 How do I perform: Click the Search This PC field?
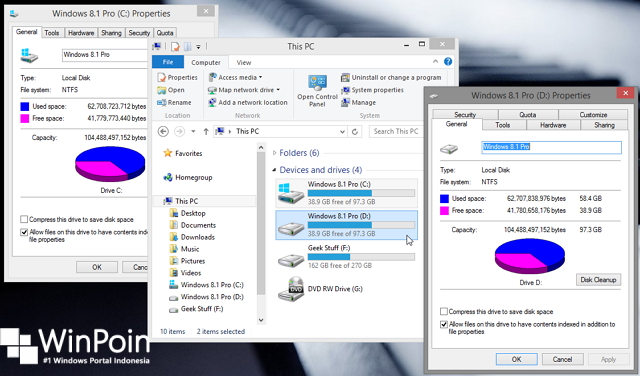[396, 131]
